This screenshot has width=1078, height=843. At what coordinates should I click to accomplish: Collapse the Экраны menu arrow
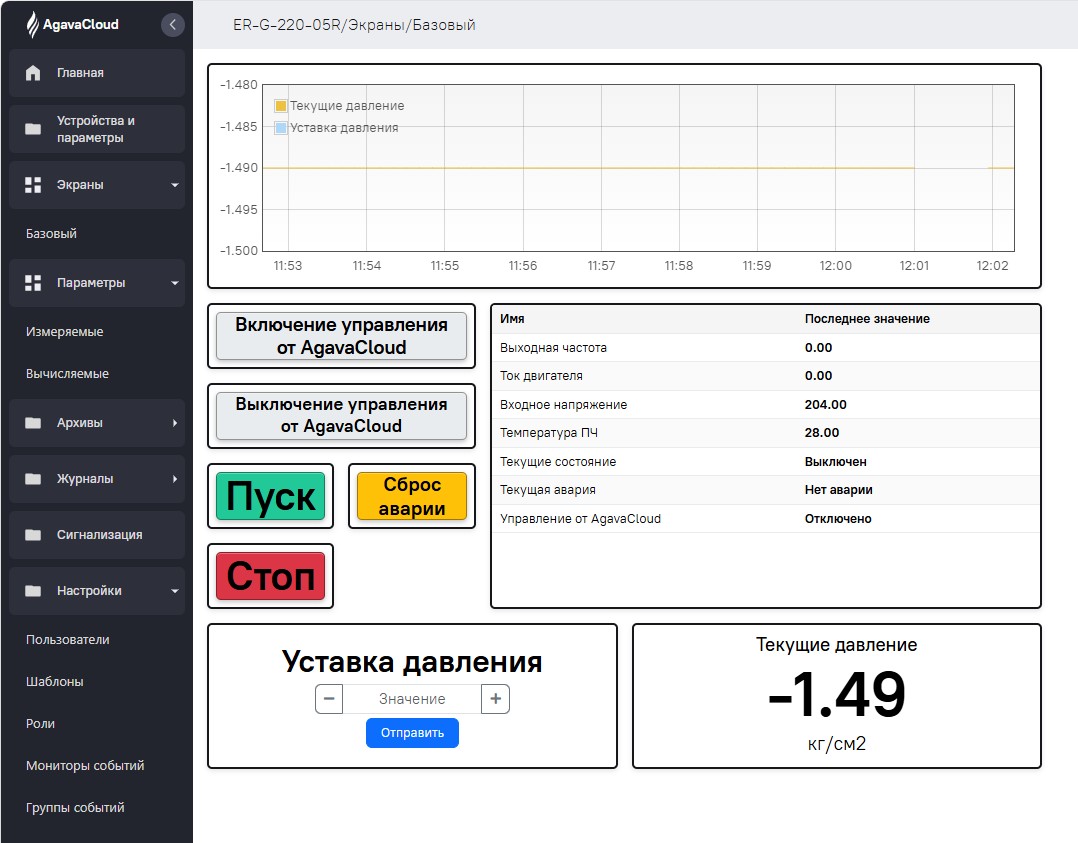[175, 185]
